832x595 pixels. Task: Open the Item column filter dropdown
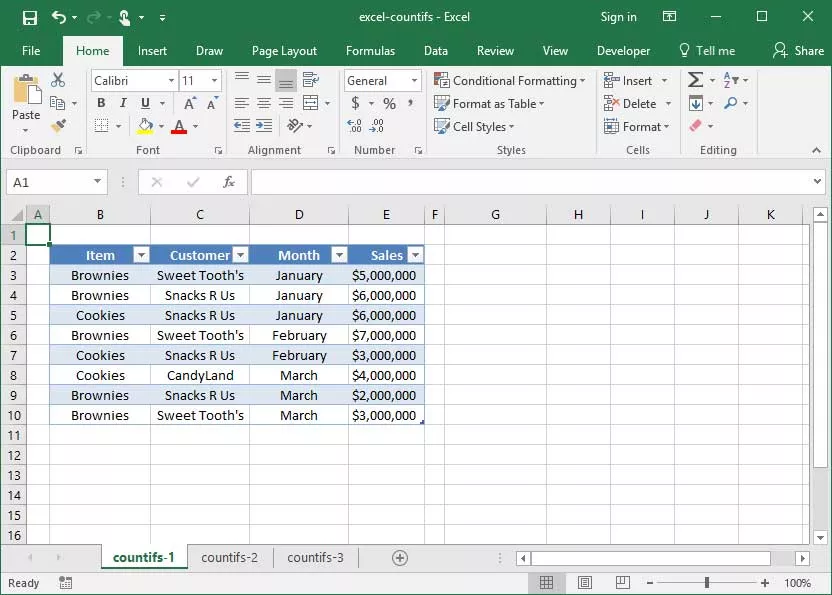[141, 256]
